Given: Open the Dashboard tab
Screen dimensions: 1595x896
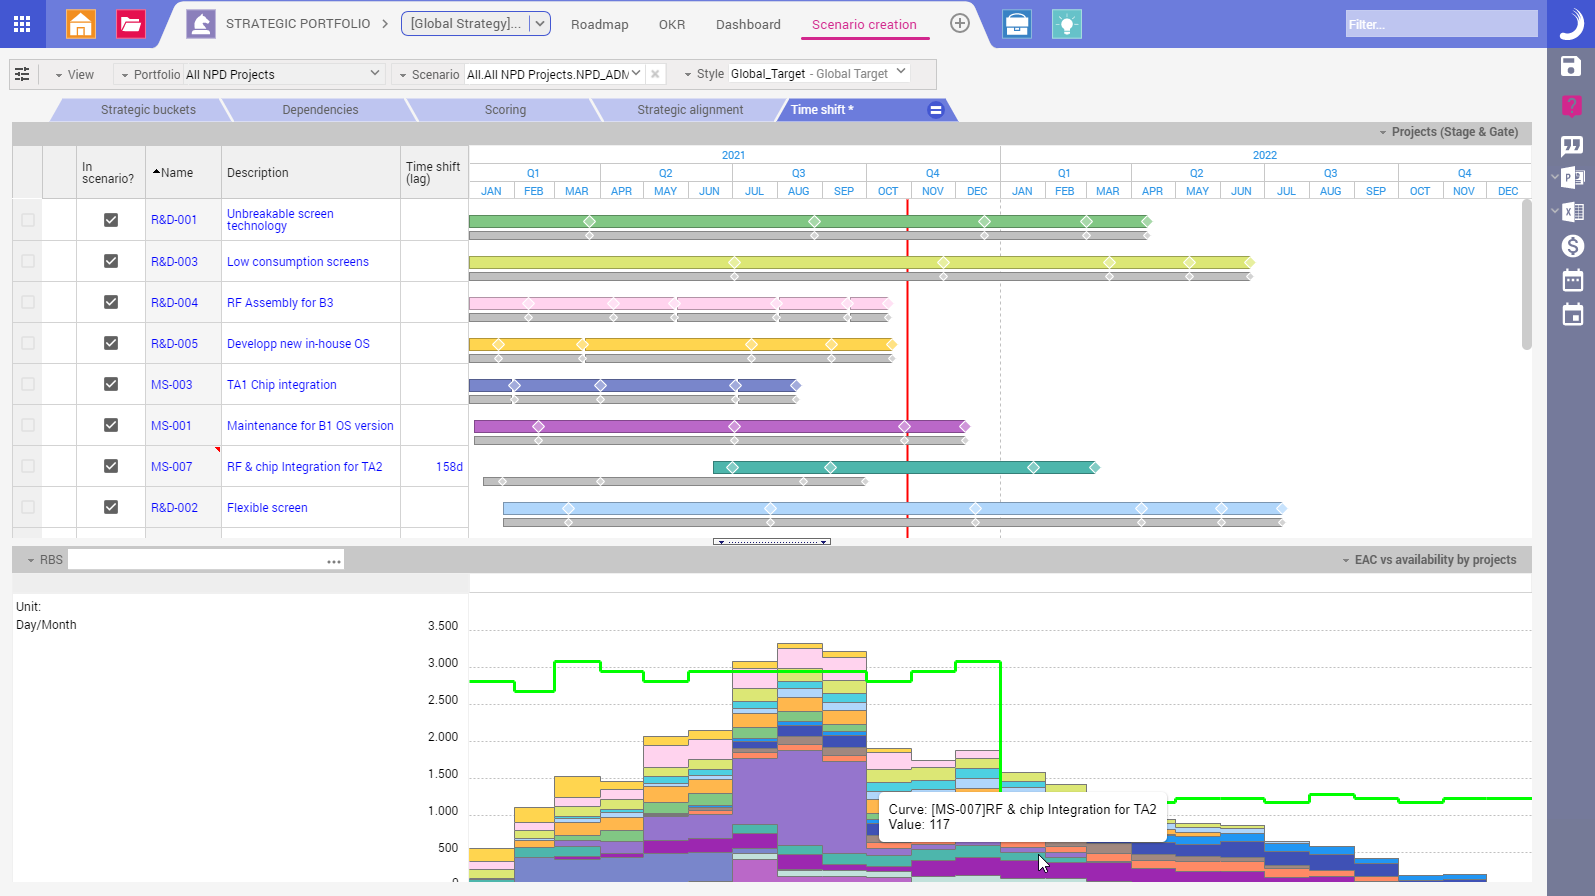Looking at the screenshot, I should point(748,24).
